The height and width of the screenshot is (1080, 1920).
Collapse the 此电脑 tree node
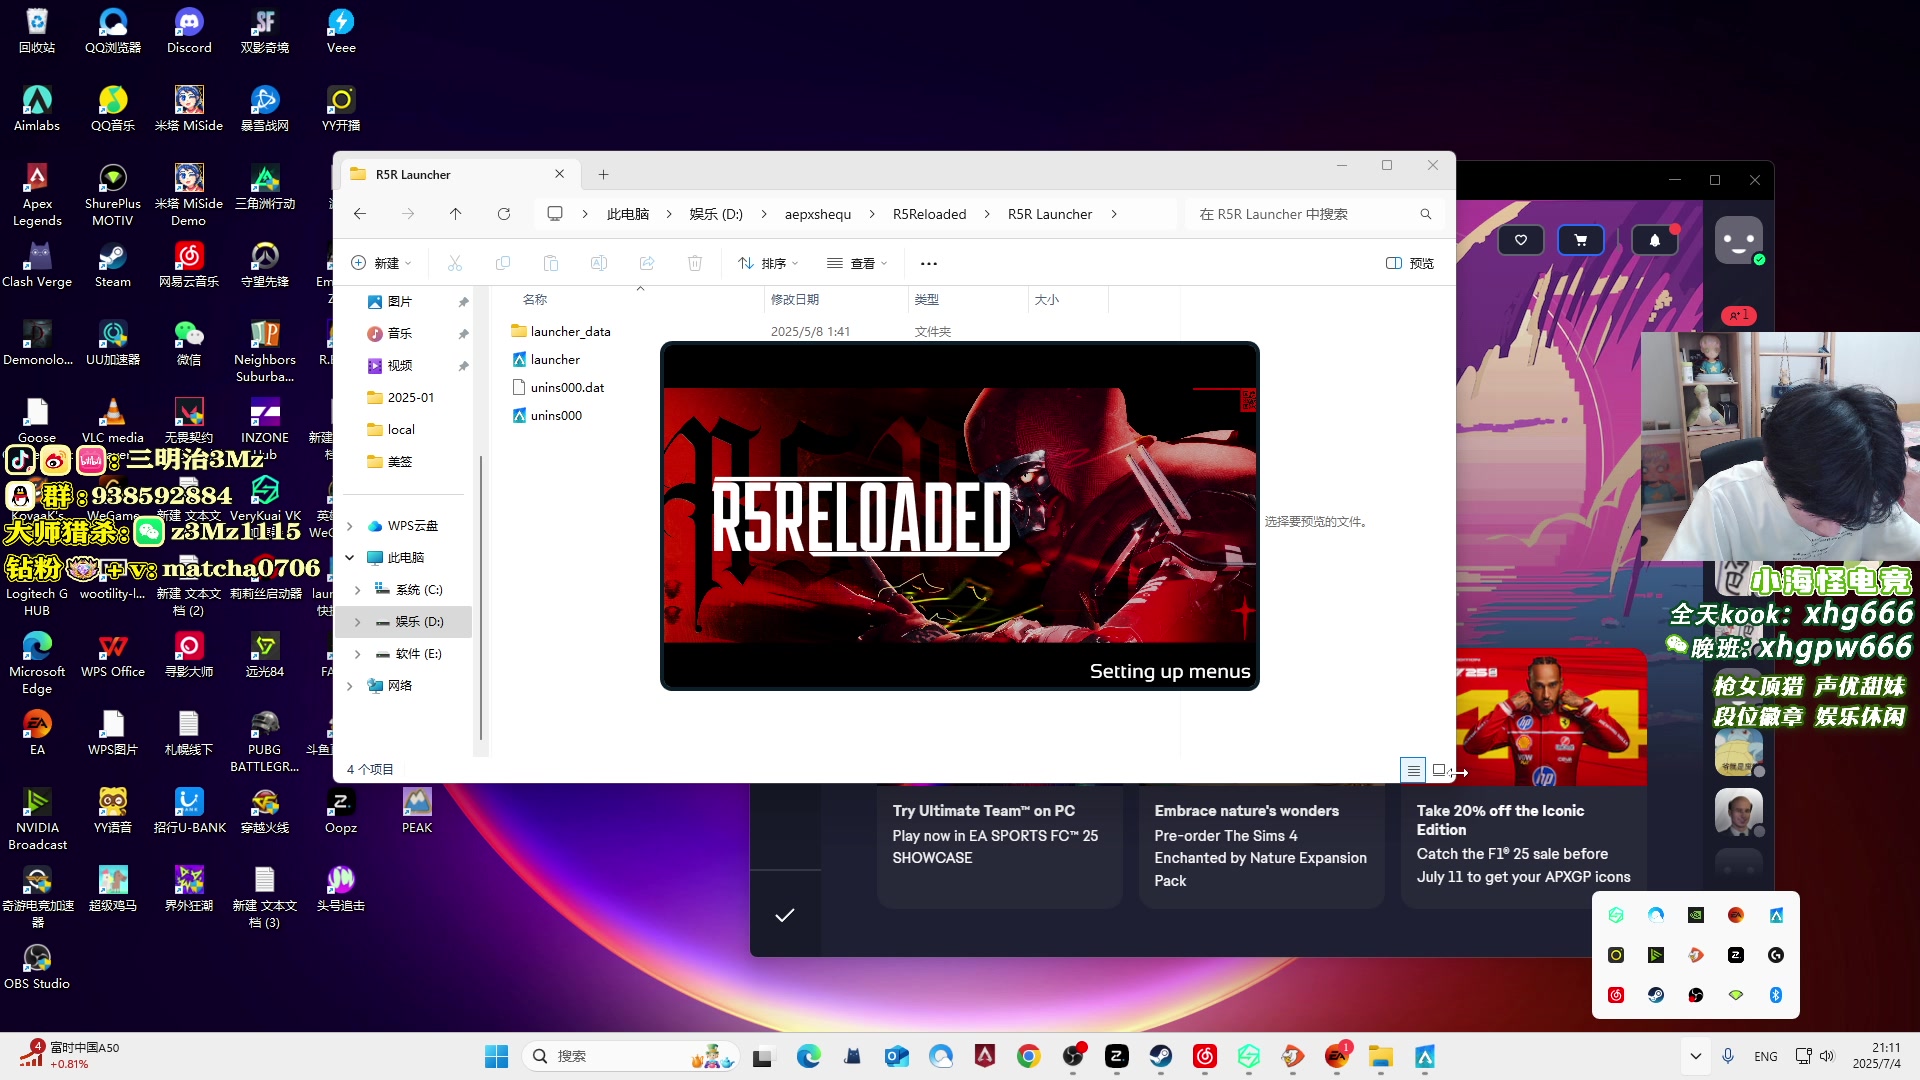(350, 558)
